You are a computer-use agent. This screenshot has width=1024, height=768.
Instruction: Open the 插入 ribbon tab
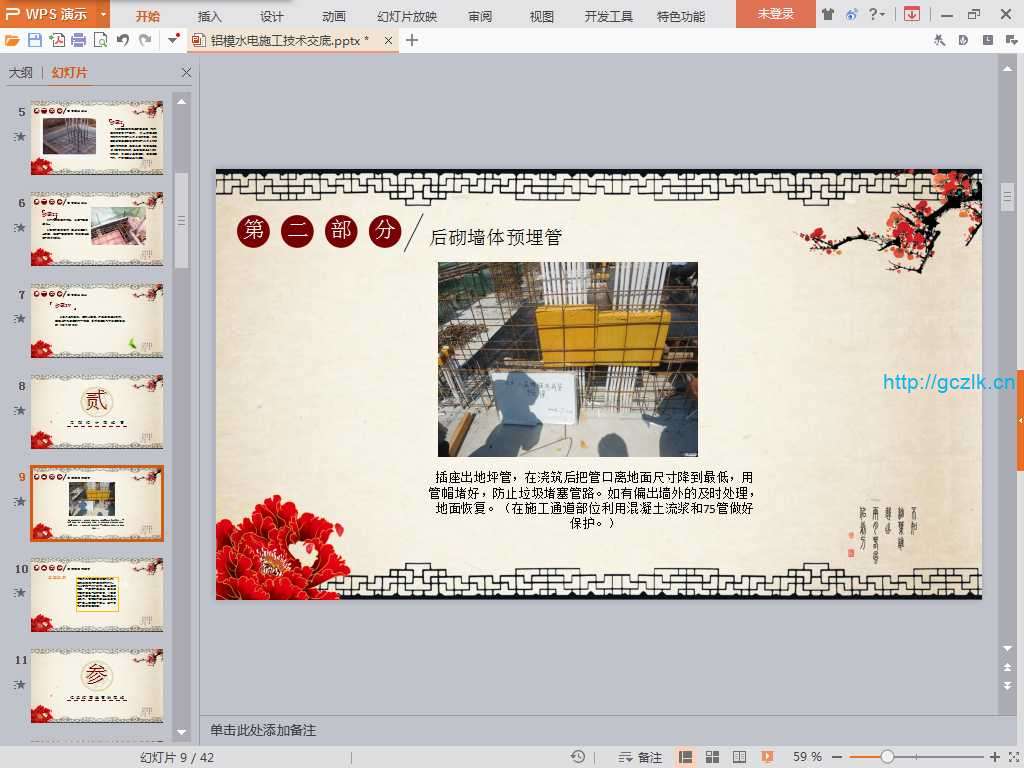[210, 16]
